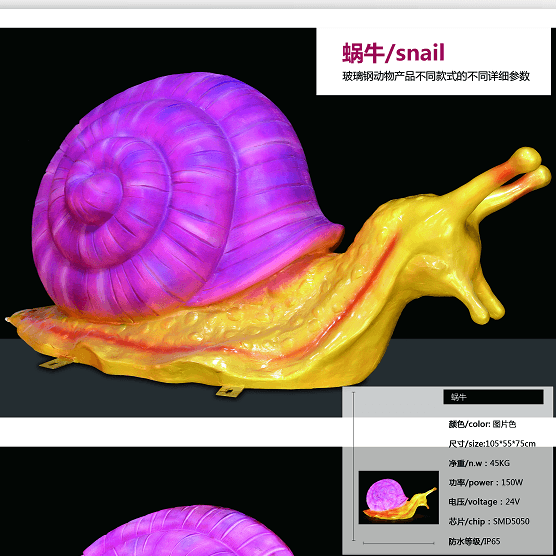Viewport: 556px width, 556px height.
Task: Select the 芯片/chip : SMD5050 line
Action: 489,521
